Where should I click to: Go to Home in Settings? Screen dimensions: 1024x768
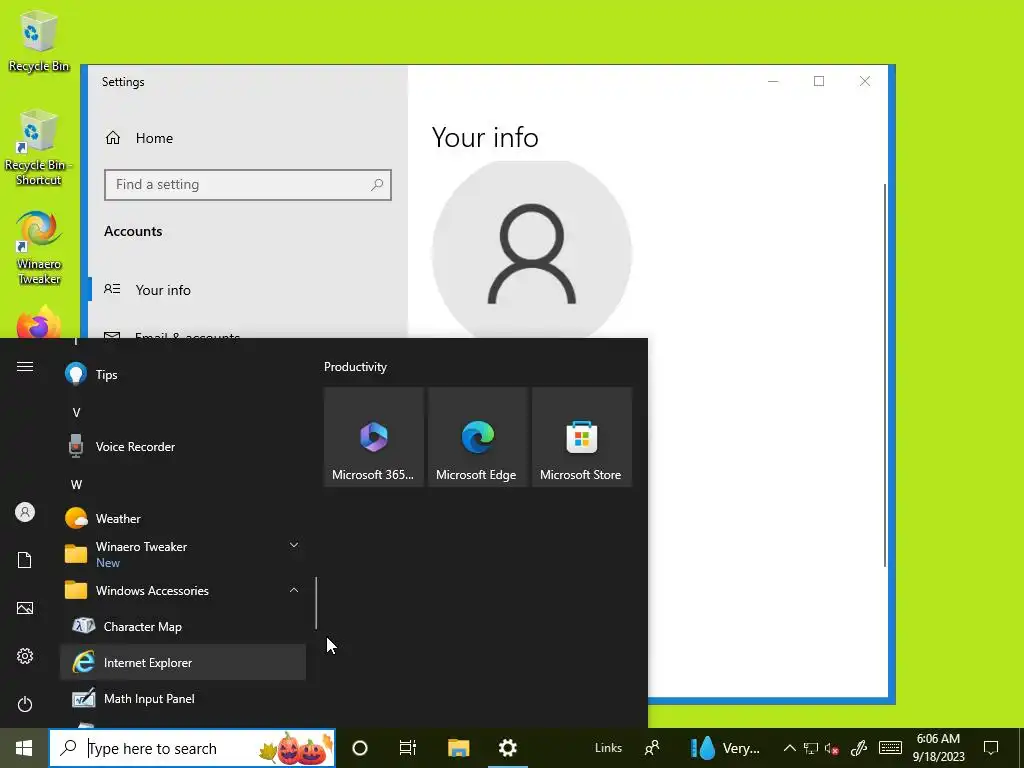247,138
